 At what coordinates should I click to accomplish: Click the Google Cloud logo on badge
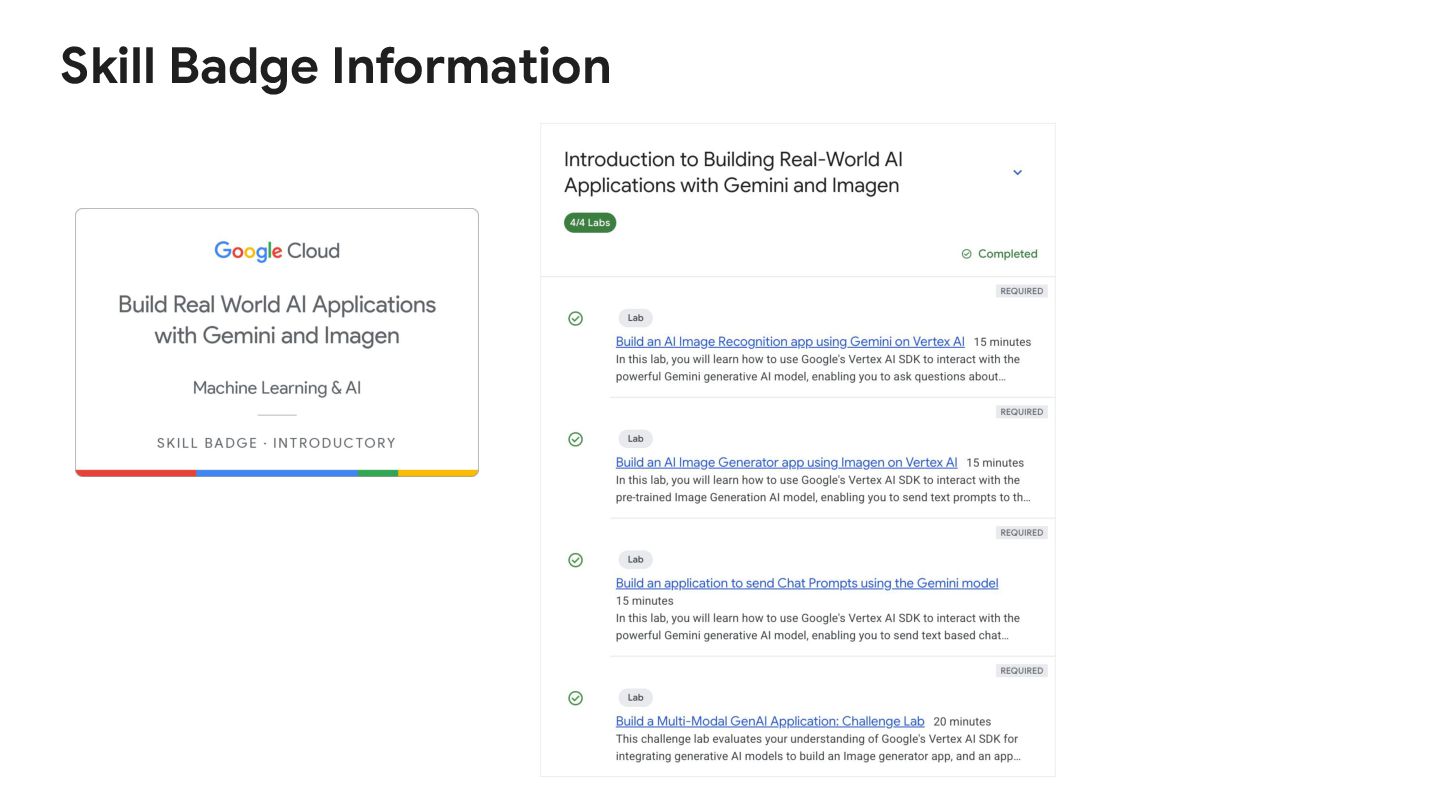click(x=277, y=251)
